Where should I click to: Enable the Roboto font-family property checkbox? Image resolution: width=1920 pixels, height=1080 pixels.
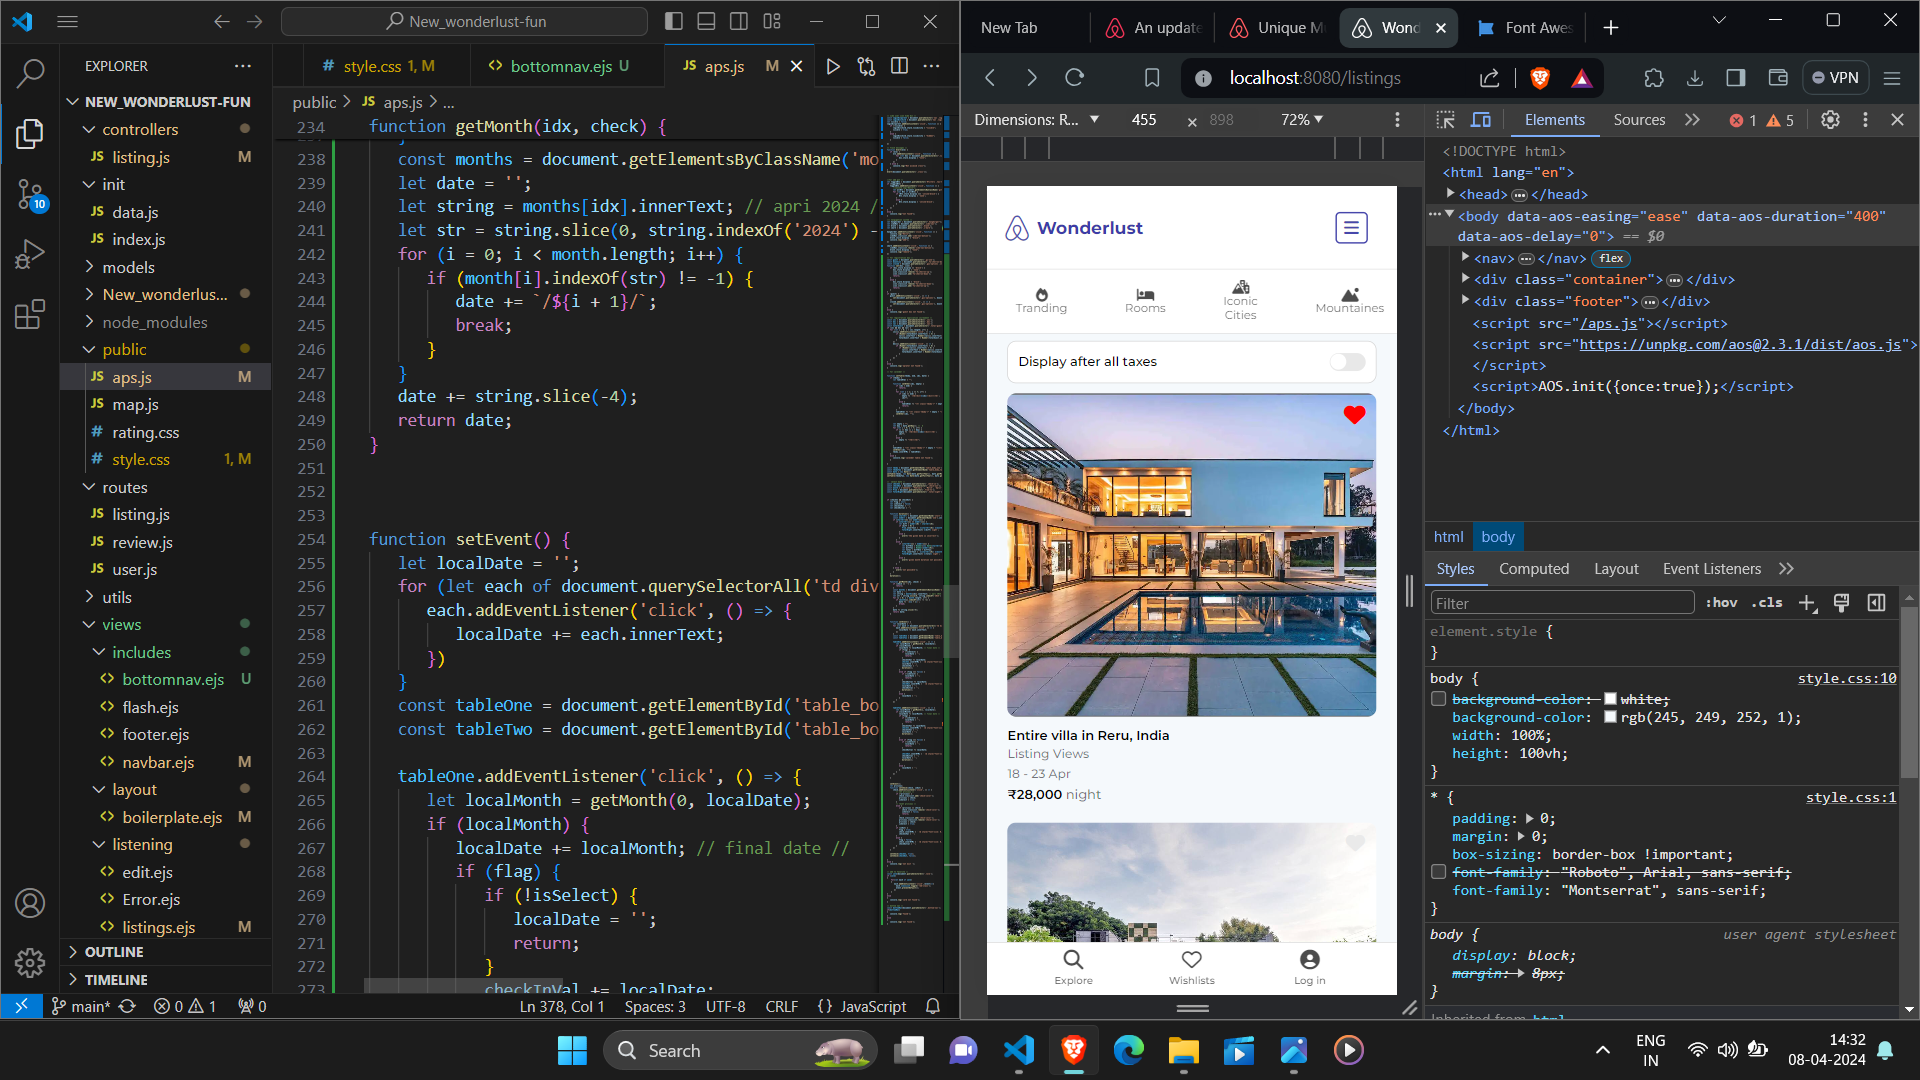click(x=1439, y=872)
